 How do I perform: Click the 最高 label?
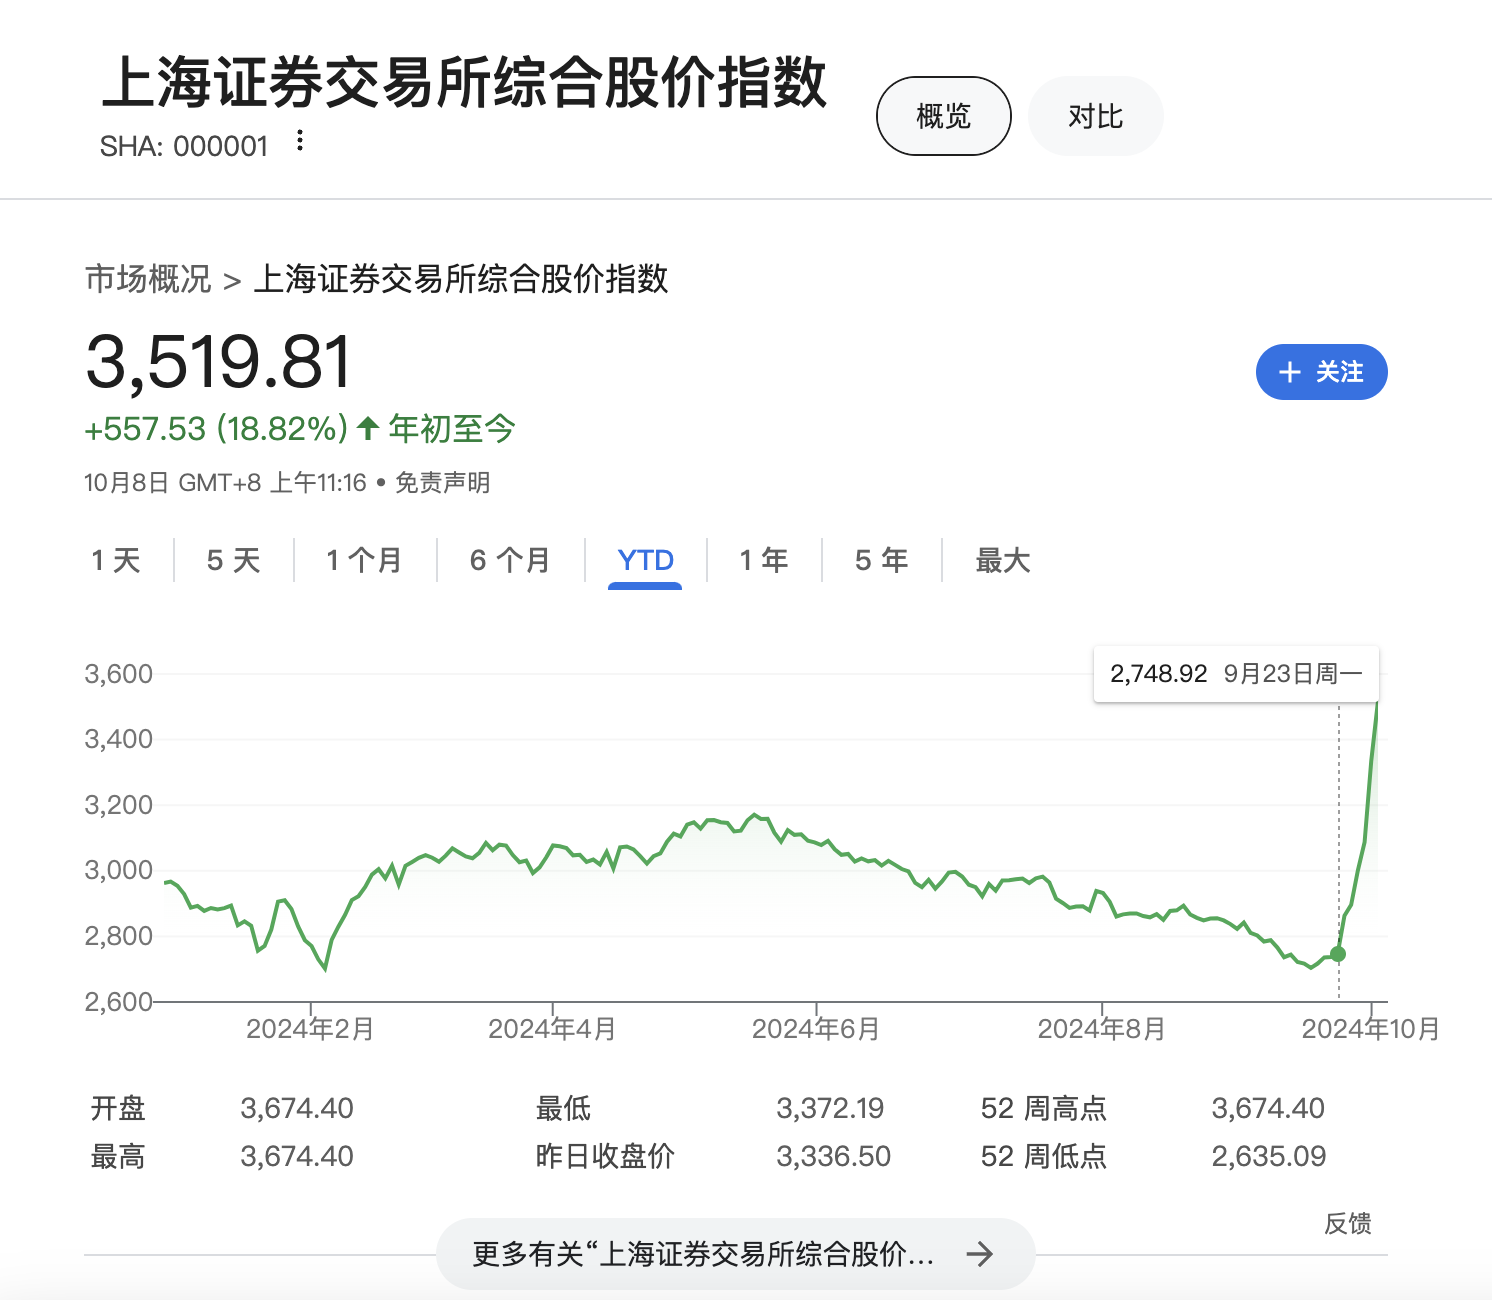(x=118, y=1156)
